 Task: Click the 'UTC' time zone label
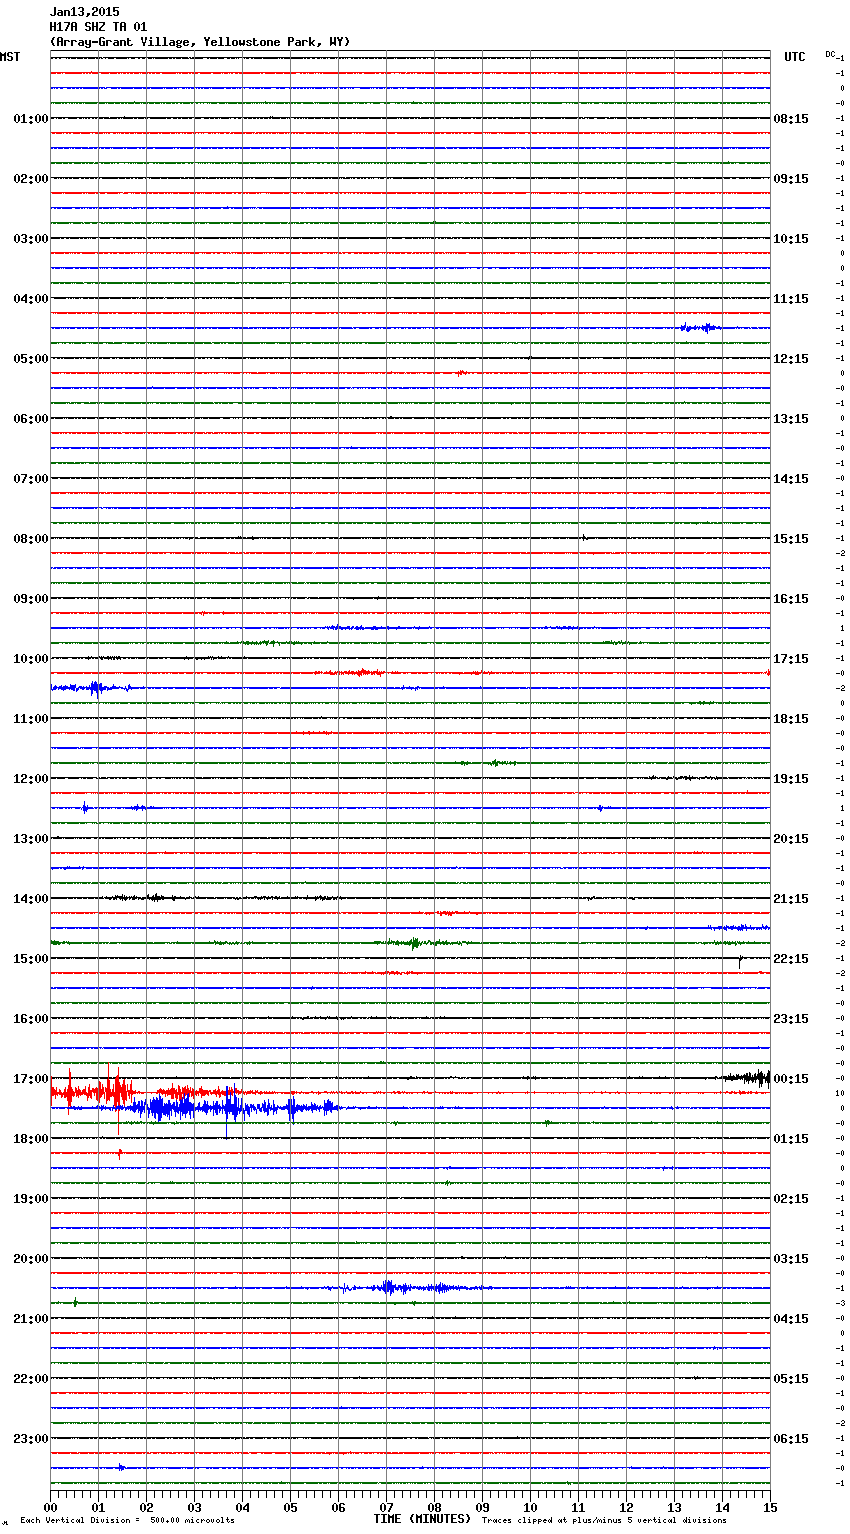coord(795,57)
